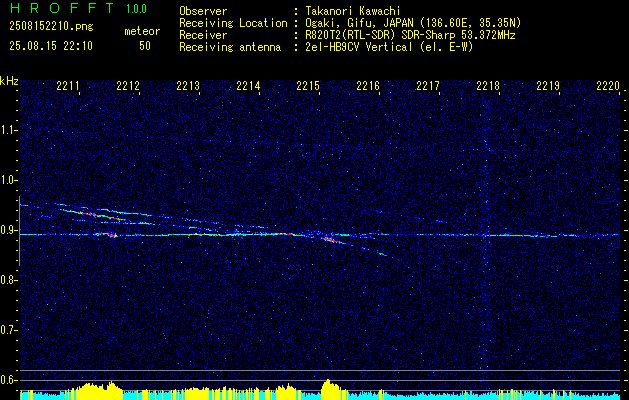Click the 0.9 kHz frequency axis label
629x400 pixels.
[x=8, y=230]
